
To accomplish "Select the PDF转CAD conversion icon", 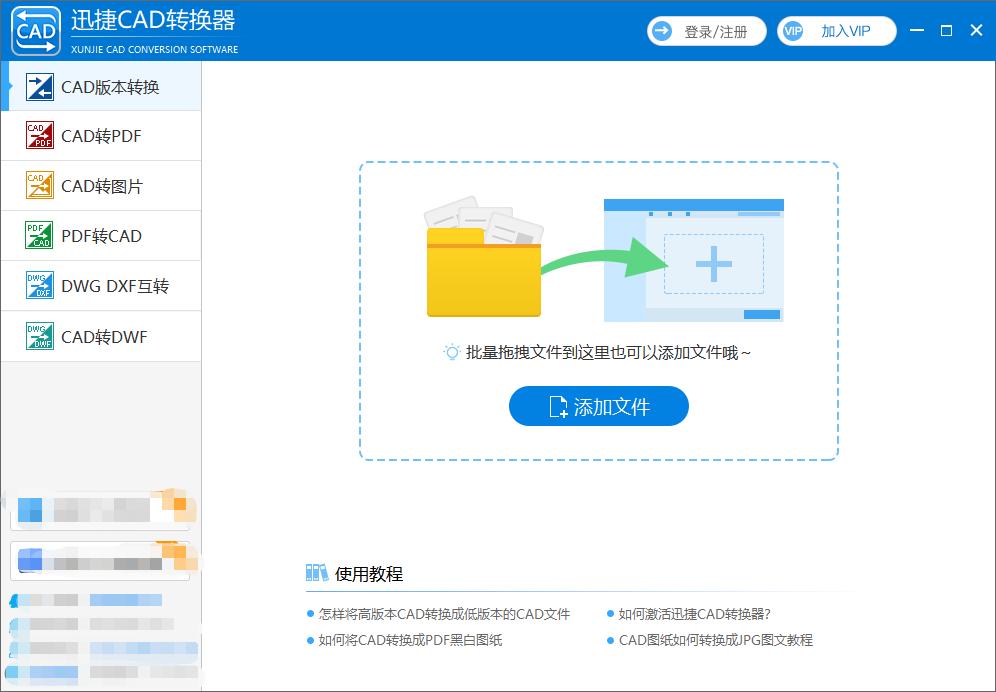I will click(38, 235).
